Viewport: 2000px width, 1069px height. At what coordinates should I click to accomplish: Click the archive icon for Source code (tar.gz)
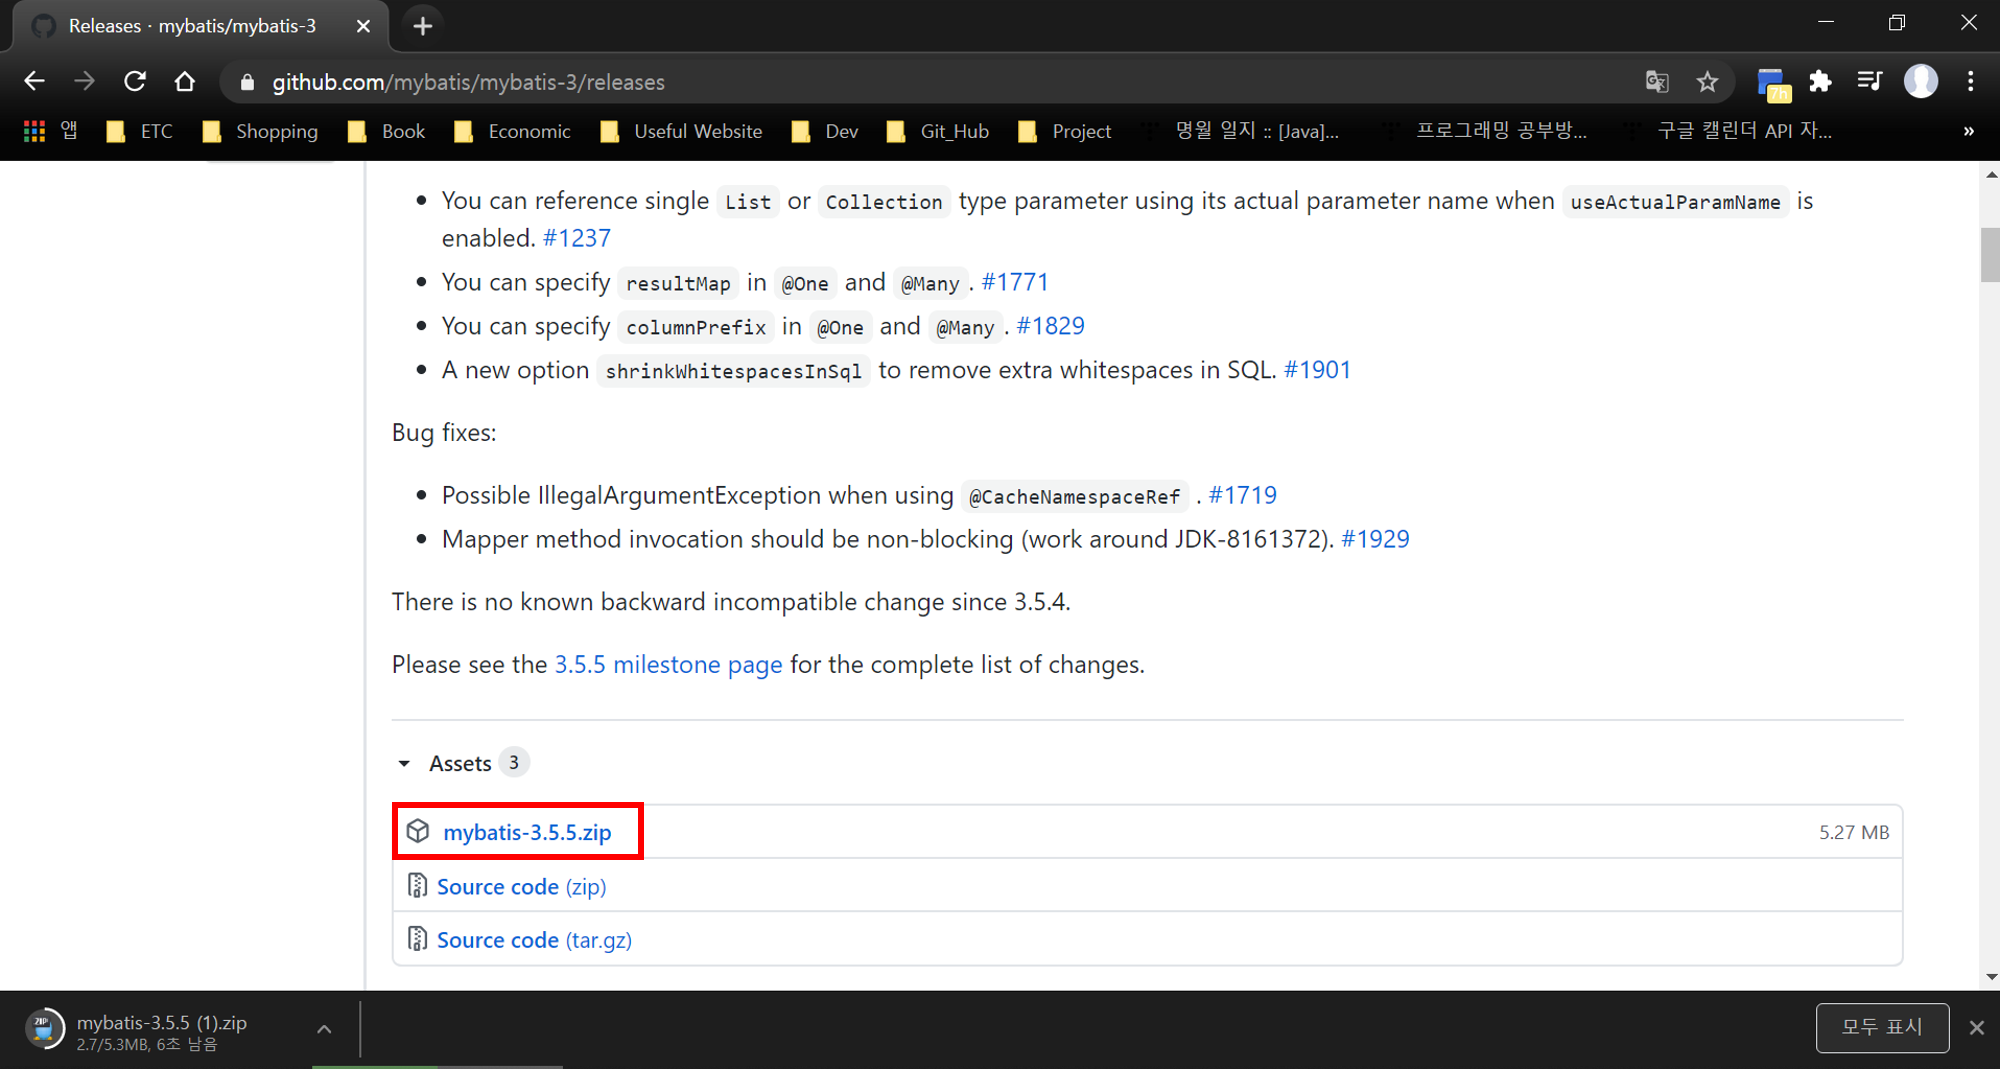point(417,939)
